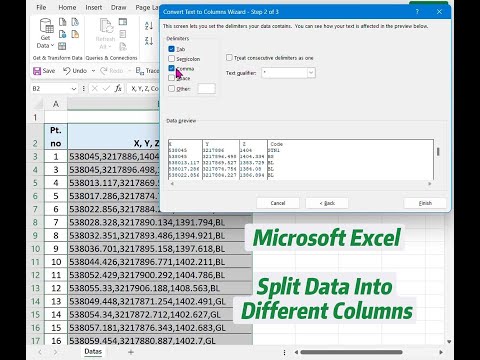Image resolution: width=480 pixels, height=360 pixels.
Task: Click the horizontal scroll right arrow
Action: click(x=441, y=352)
